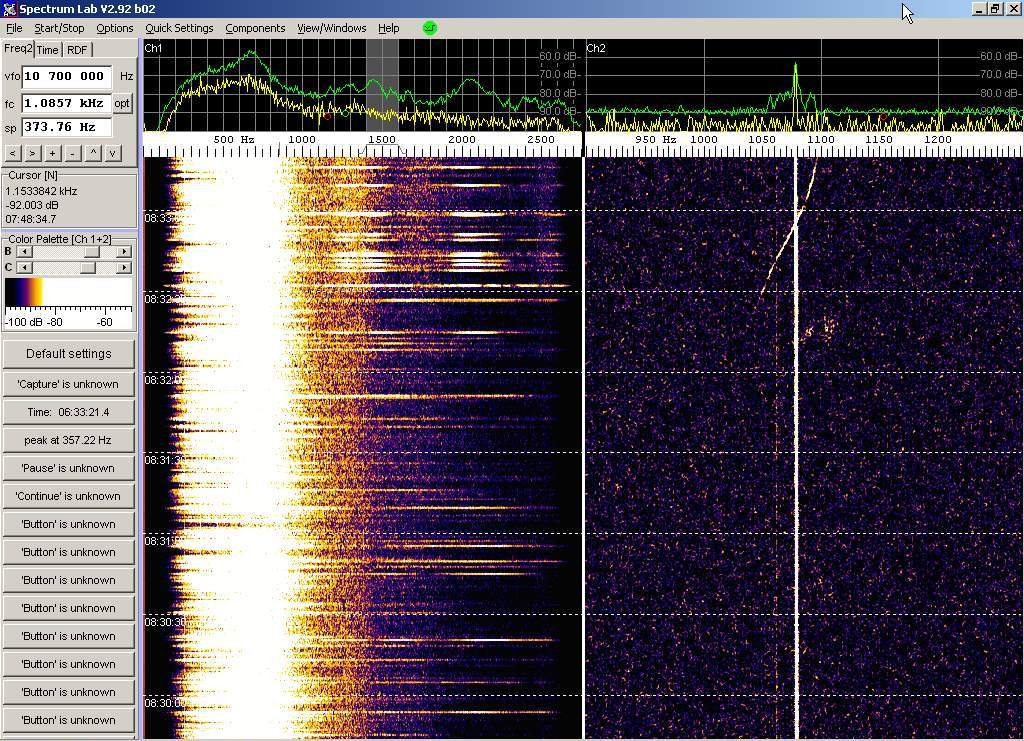This screenshot has width=1024, height=741.
Task: Open the fc 'opt' options button
Action: 122,103
